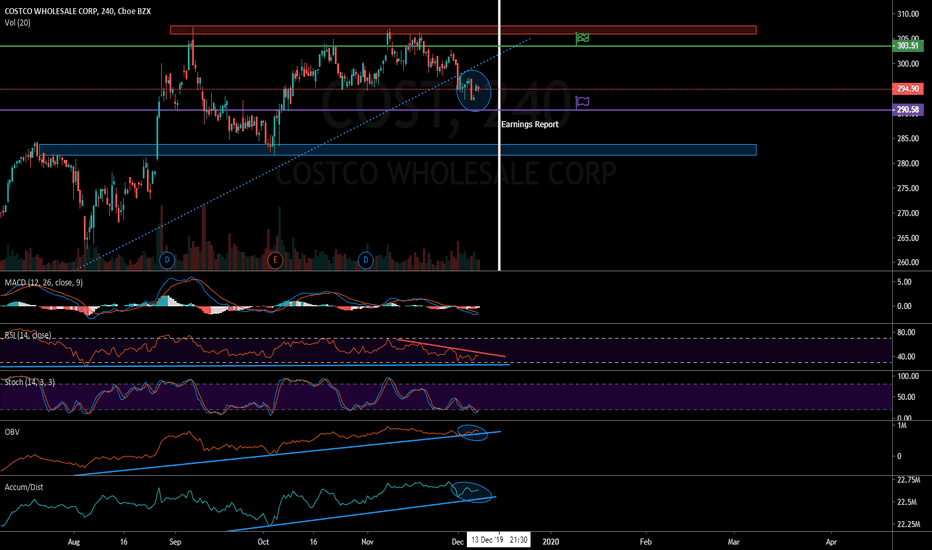The height and width of the screenshot is (550, 932).
Task: Click the OBV indicator label
Action: (x=12, y=432)
